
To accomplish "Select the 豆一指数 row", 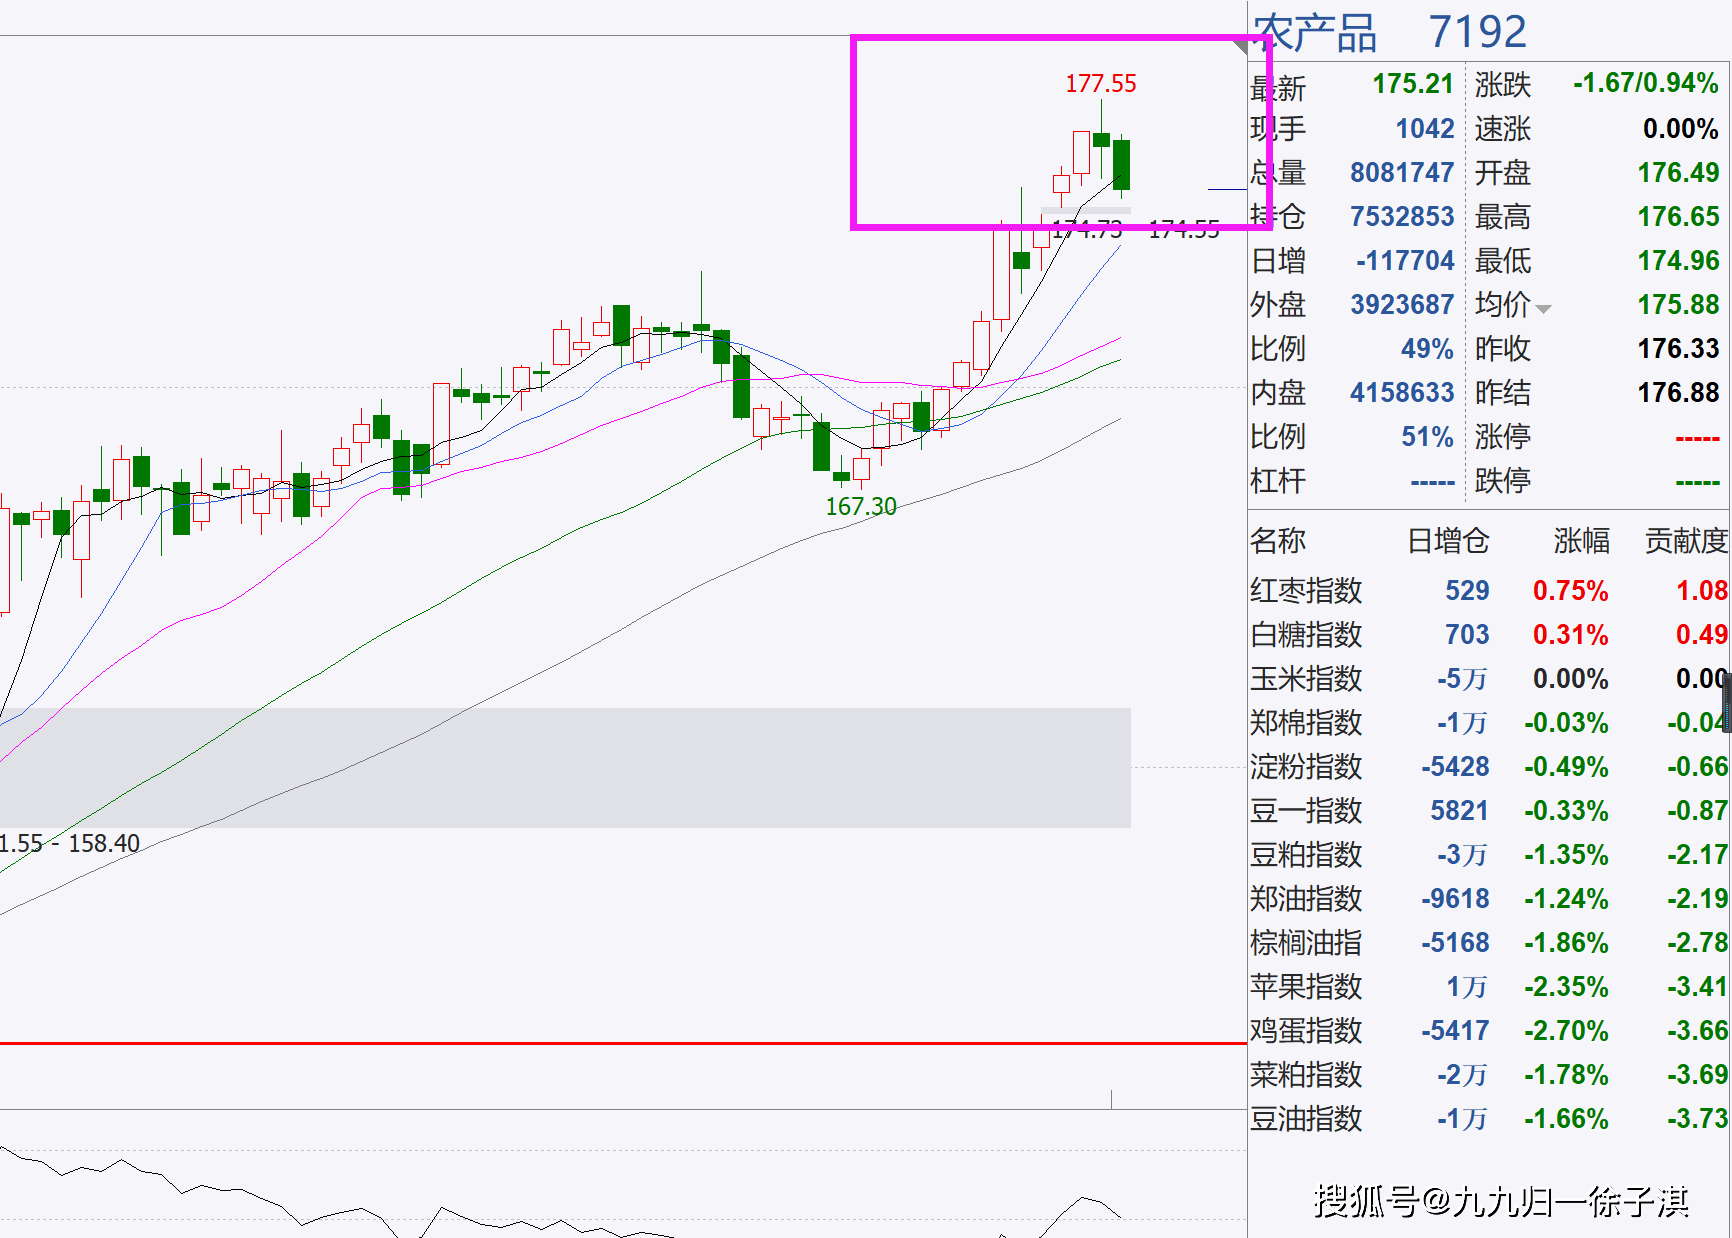I will click(x=1489, y=811).
